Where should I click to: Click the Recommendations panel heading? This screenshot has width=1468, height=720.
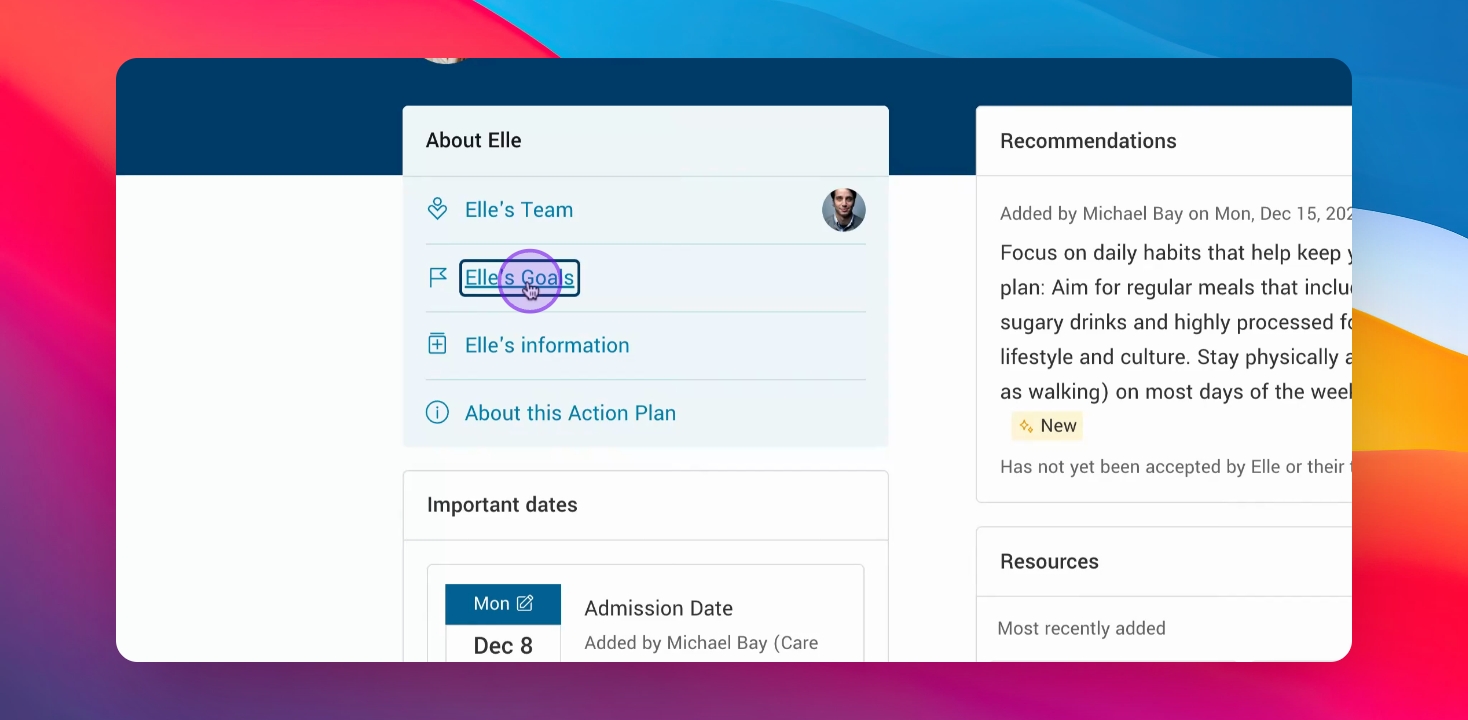coord(1088,141)
